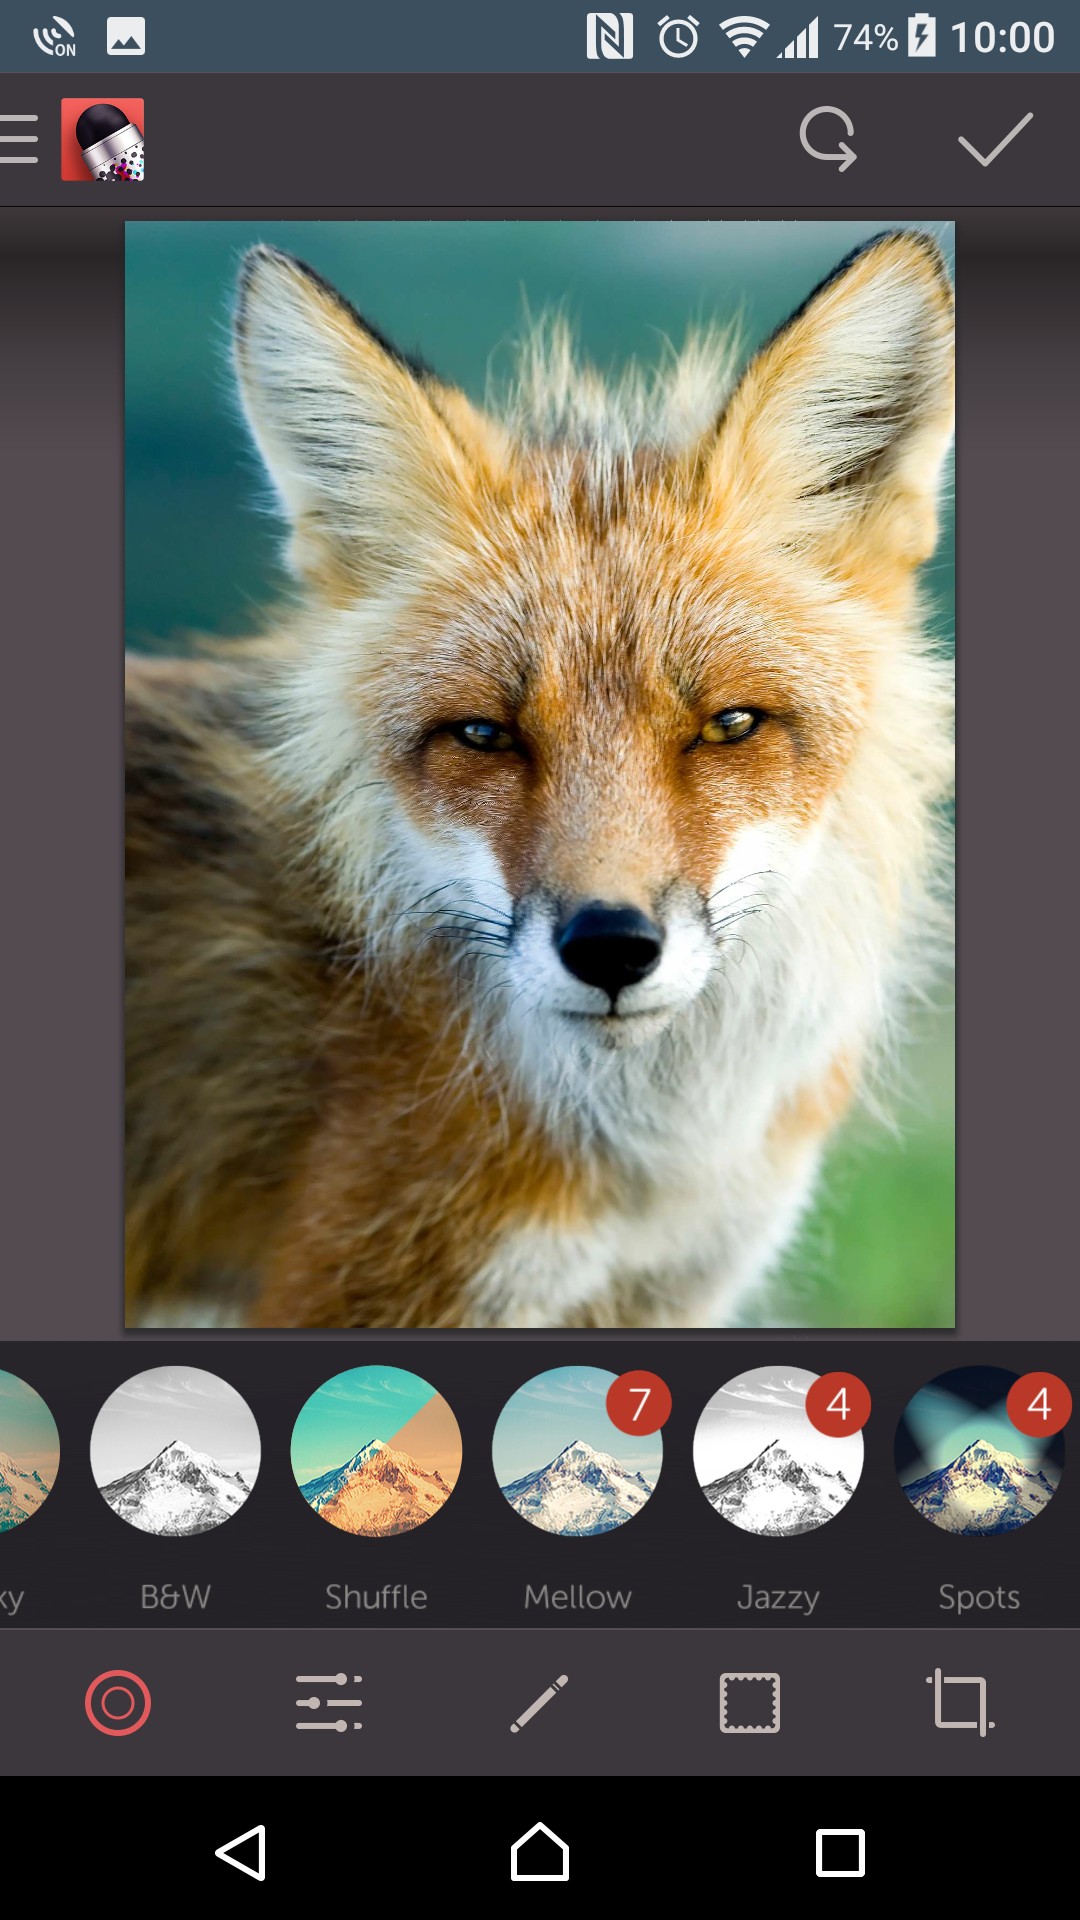
Task: Open the filters tab circle icon
Action: pos(118,1702)
